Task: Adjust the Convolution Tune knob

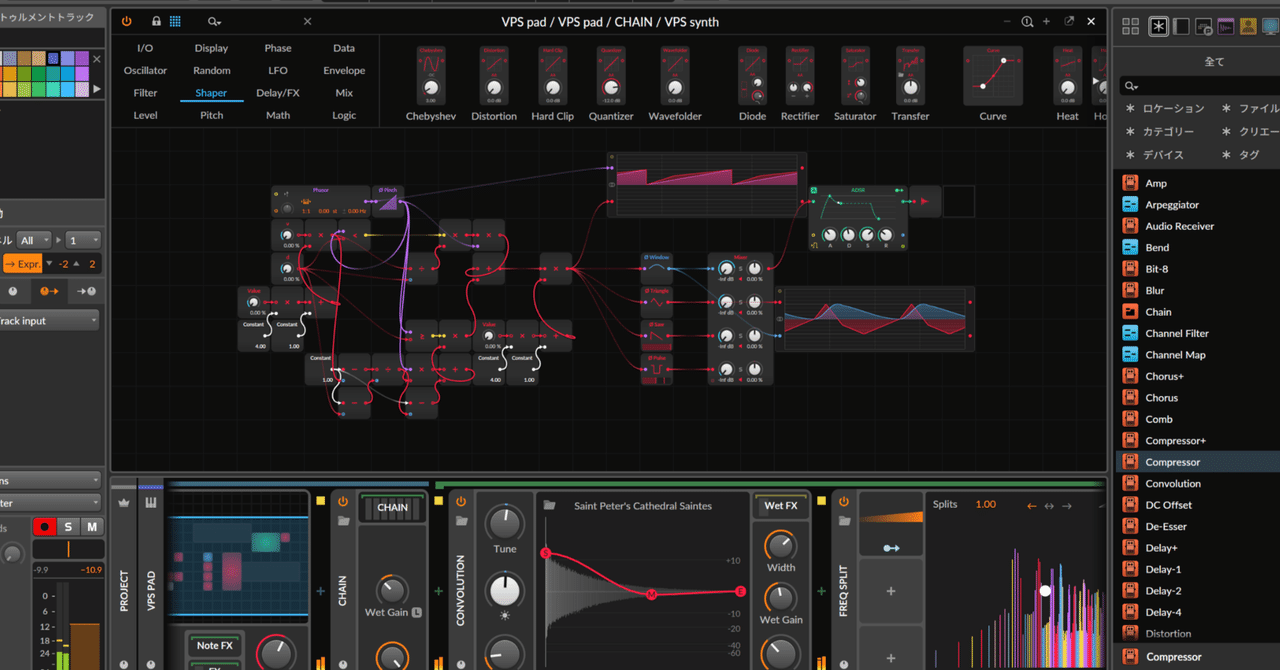Action: [505, 523]
